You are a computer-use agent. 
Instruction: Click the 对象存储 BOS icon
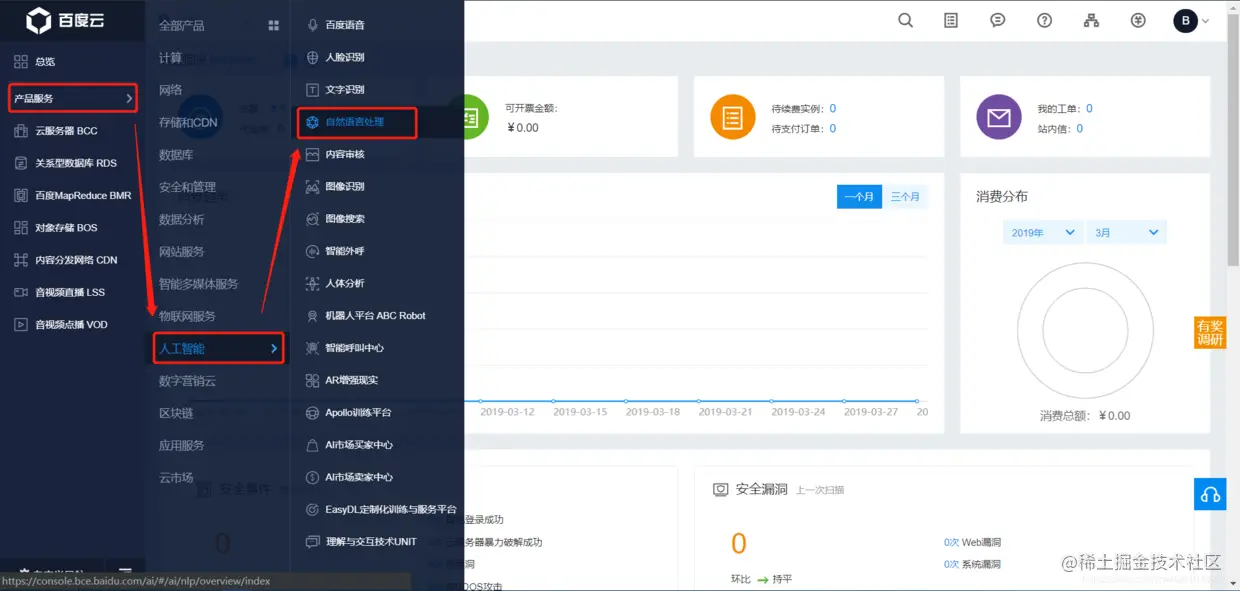click(x=20, y=227)
